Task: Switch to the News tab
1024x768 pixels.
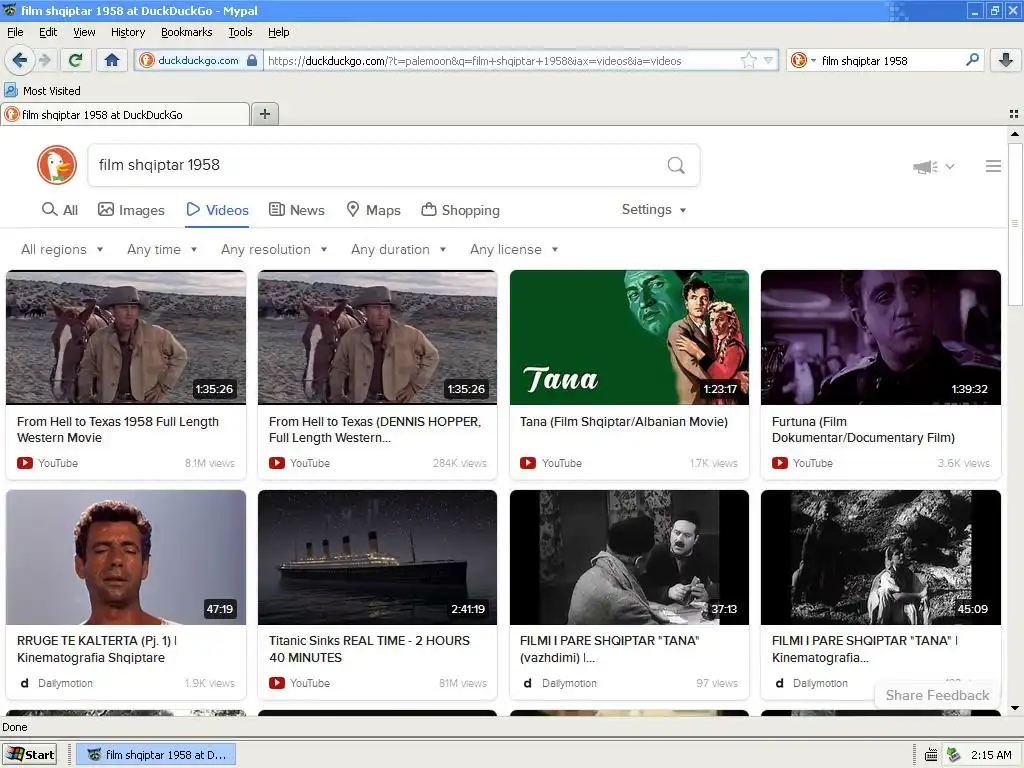Action: point(296,210)
